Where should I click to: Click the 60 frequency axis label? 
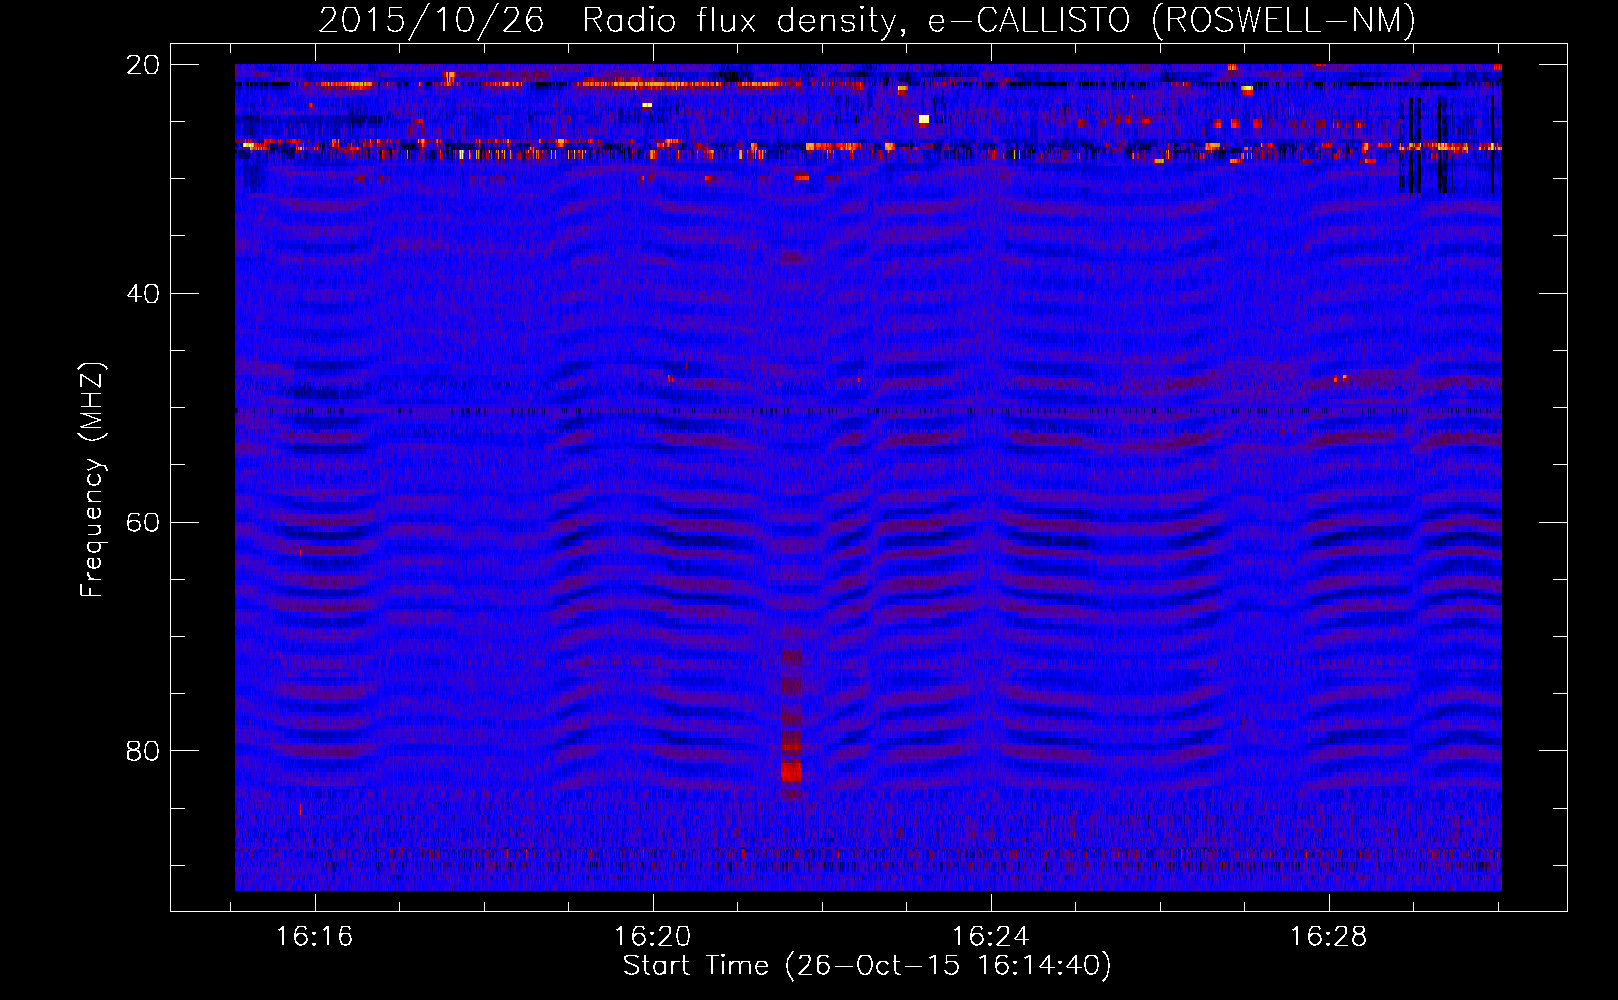pos(142,523)
